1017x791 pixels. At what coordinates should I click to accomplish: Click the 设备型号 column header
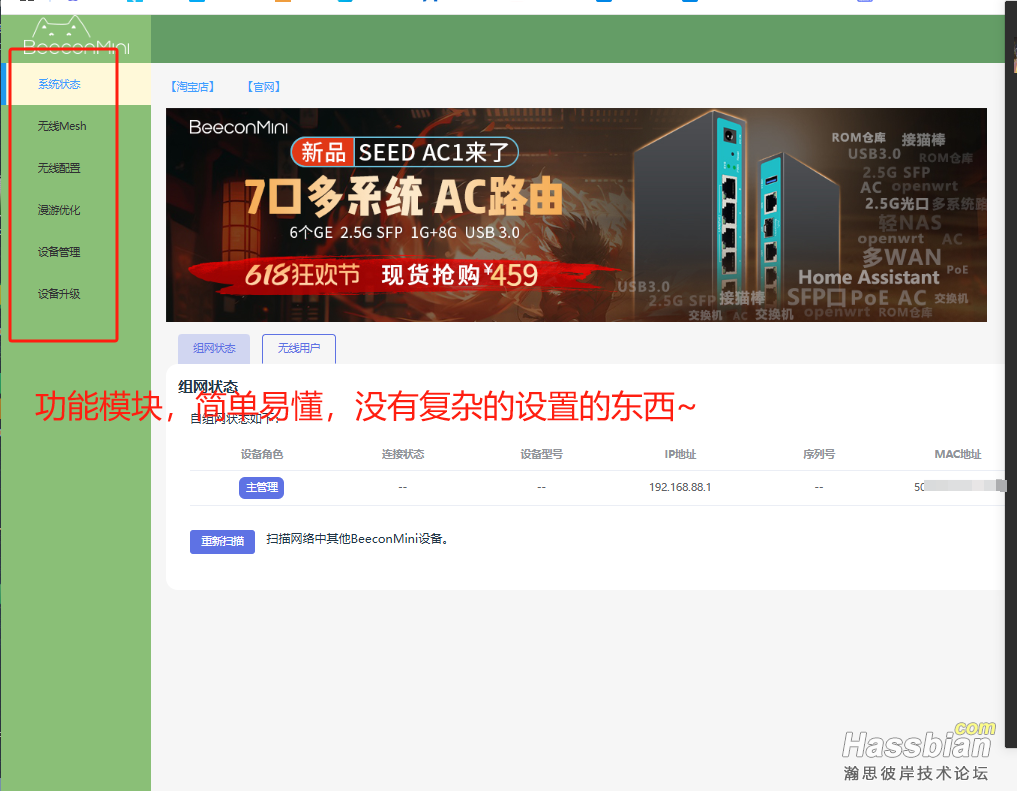[x=542, y=455]
